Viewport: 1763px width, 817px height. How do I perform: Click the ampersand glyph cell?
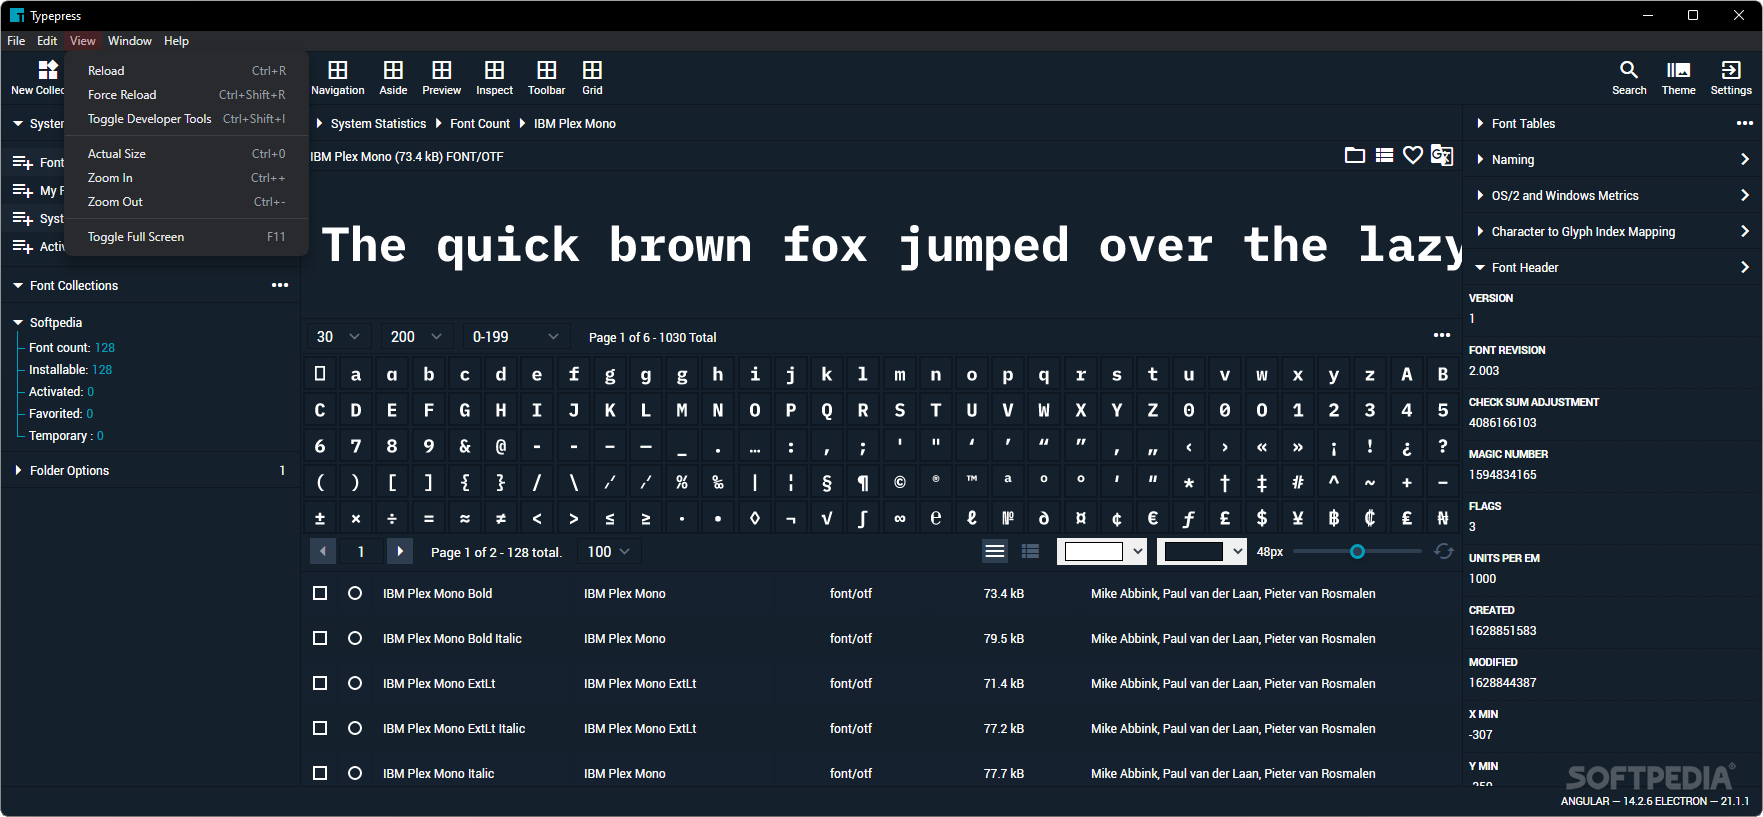[465, 446]
